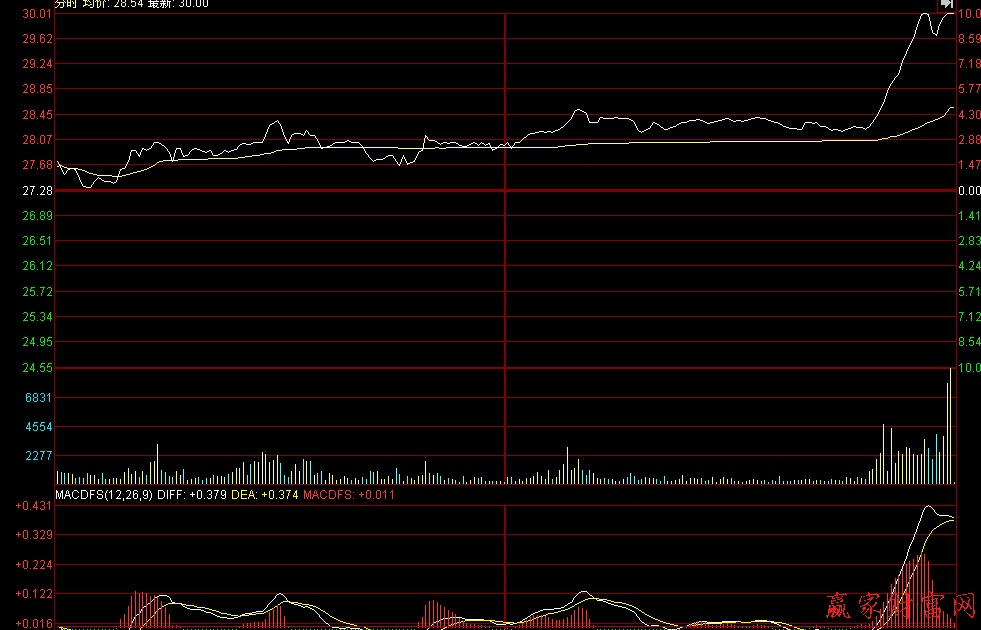This screenshot has height=630, width=981.
Task: Click the 24.55 bottom price axis label
Action: click(x=36, y=368)
